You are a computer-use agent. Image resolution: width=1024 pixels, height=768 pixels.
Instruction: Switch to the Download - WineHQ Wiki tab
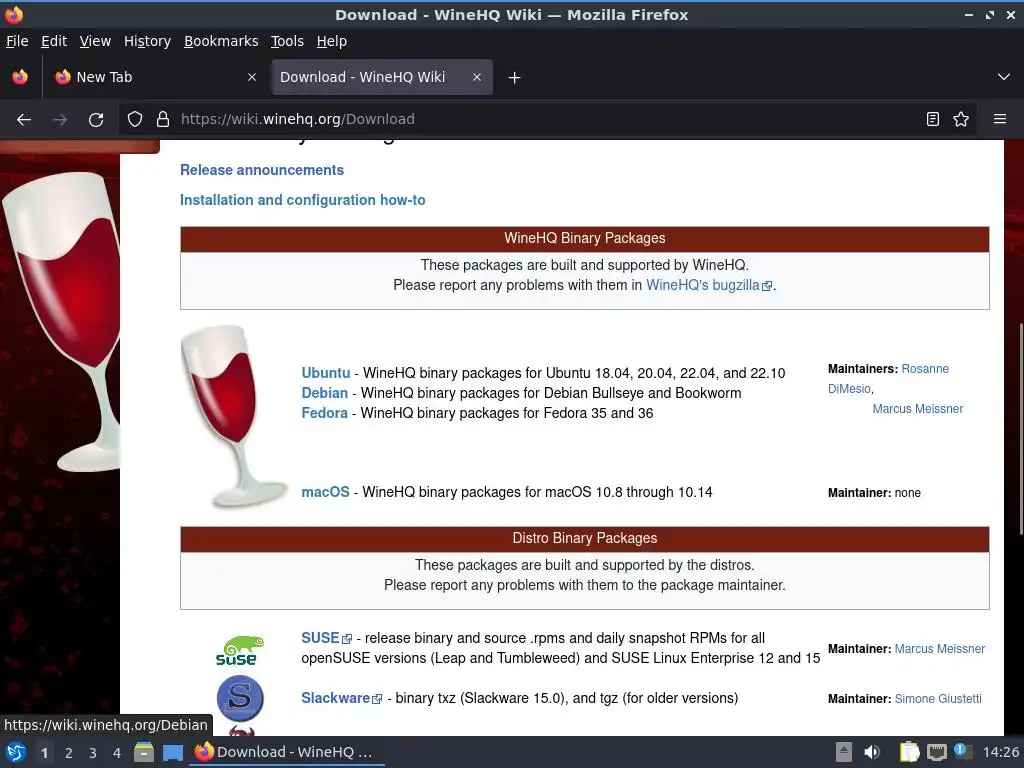coord(382,77)
